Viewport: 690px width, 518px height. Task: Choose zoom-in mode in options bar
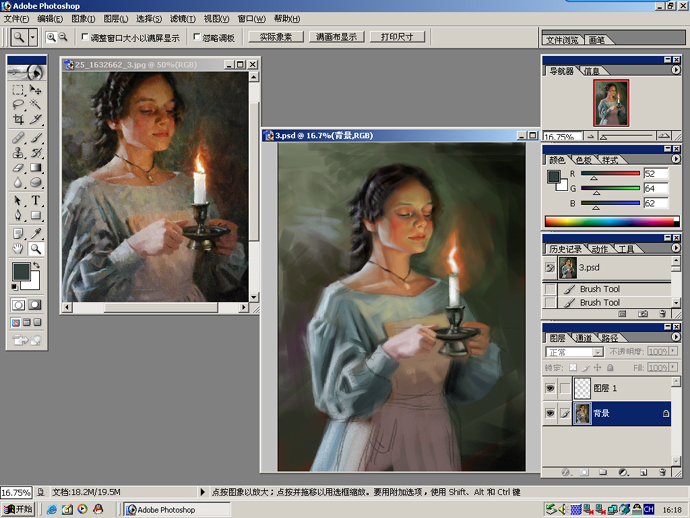(x=51, y=37)
